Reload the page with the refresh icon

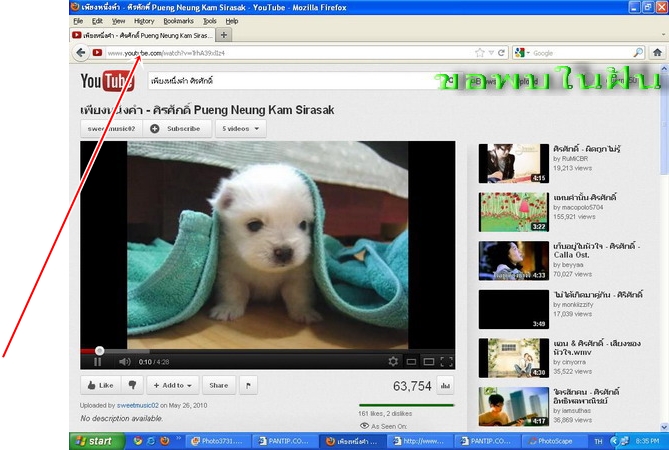point(501,53)
